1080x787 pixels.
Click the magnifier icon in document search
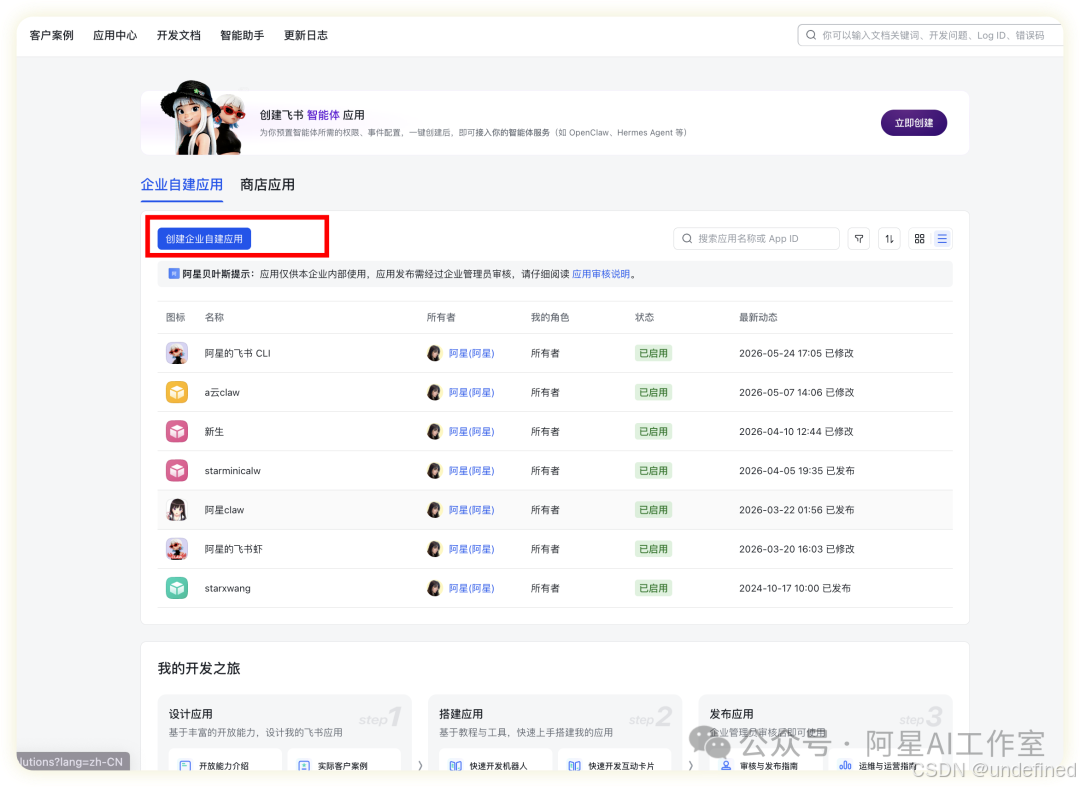(x=811, y=35)
